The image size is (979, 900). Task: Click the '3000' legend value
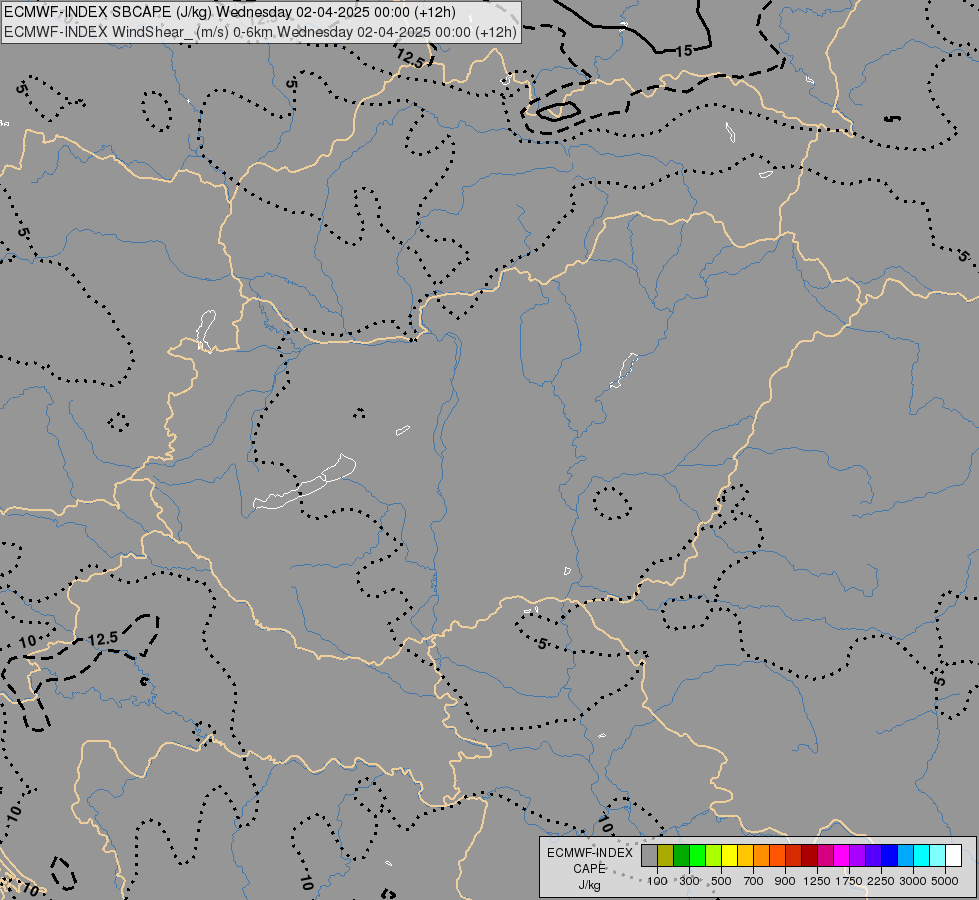pyautogui.click(x=913, y=881)
